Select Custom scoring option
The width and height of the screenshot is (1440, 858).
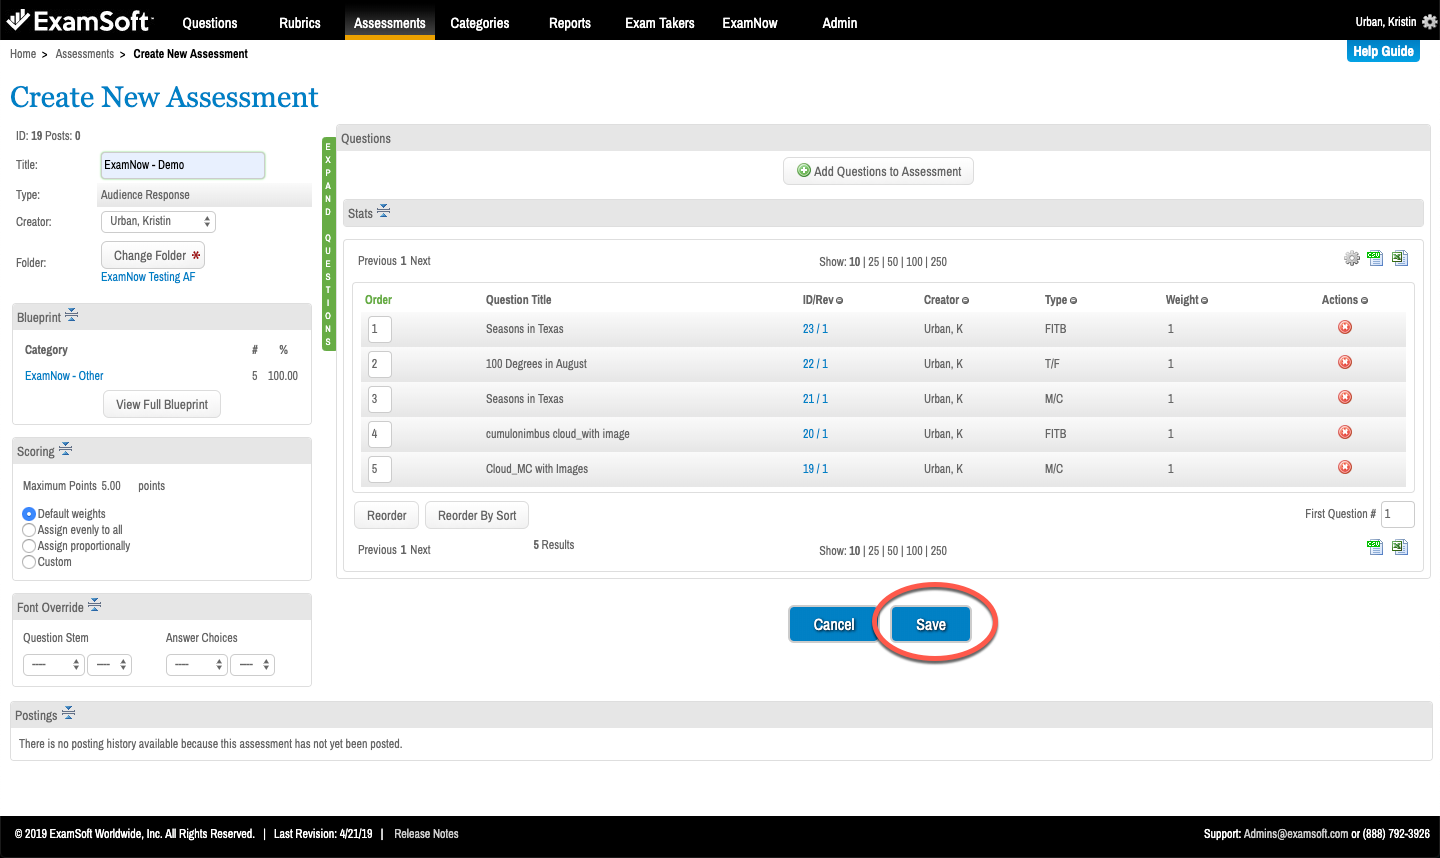click(x=29, y=562)
